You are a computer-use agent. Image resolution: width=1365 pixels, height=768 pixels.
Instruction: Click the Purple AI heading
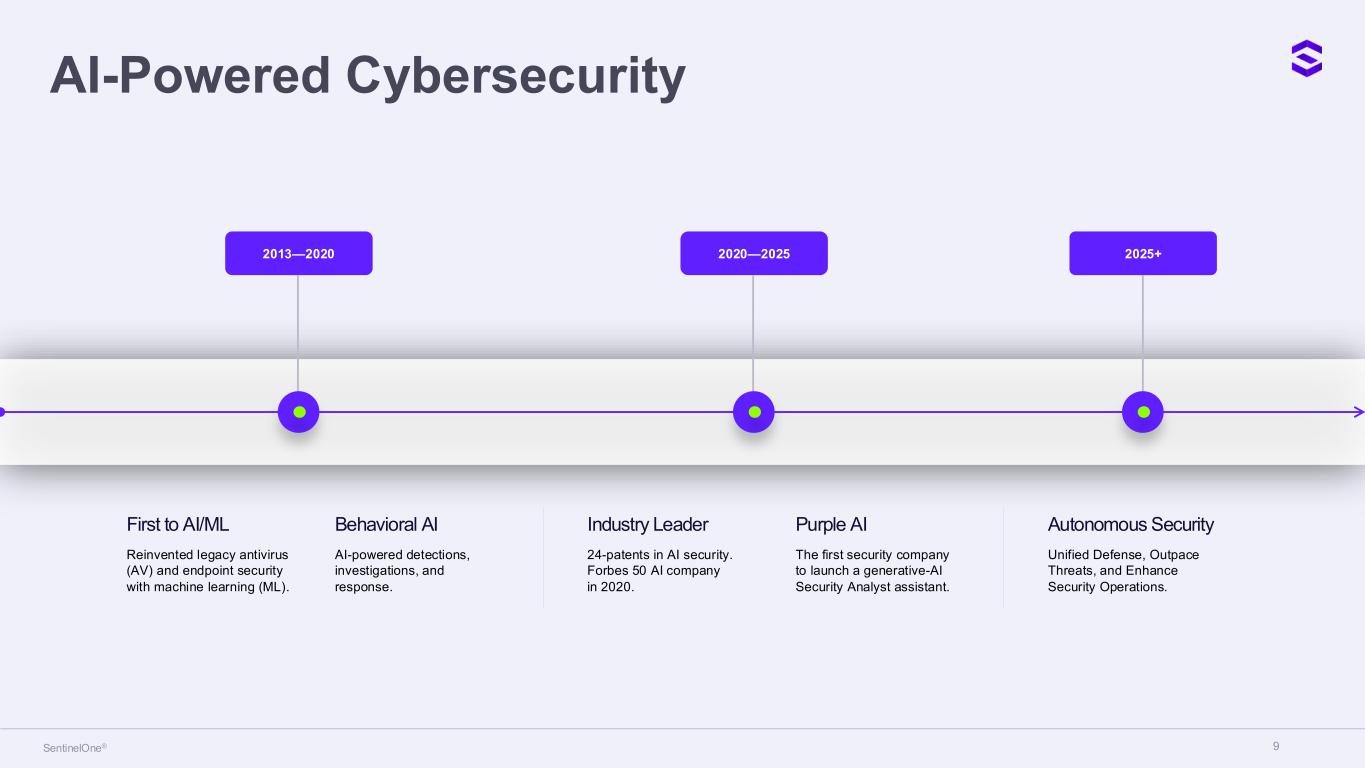[x=831, y=524]
